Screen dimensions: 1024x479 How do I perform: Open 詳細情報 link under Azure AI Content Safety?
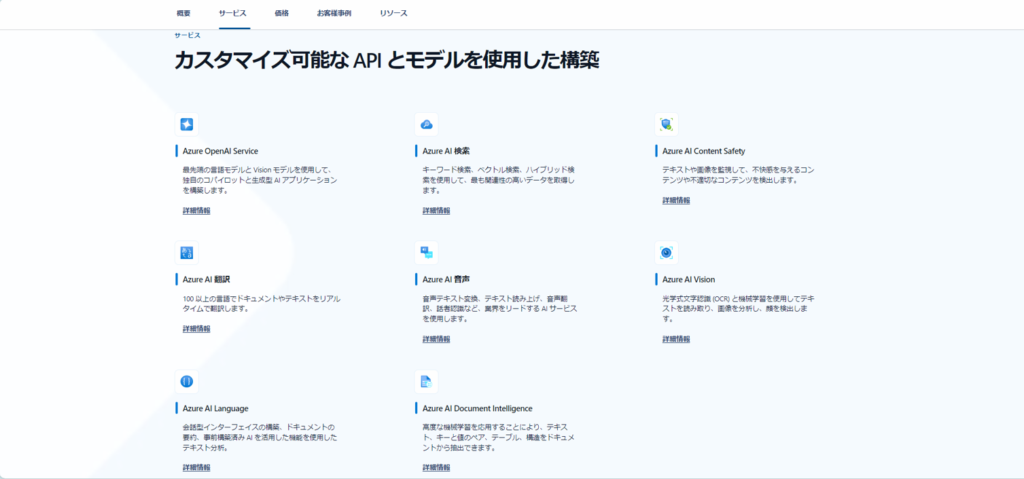tap(676, 200)
